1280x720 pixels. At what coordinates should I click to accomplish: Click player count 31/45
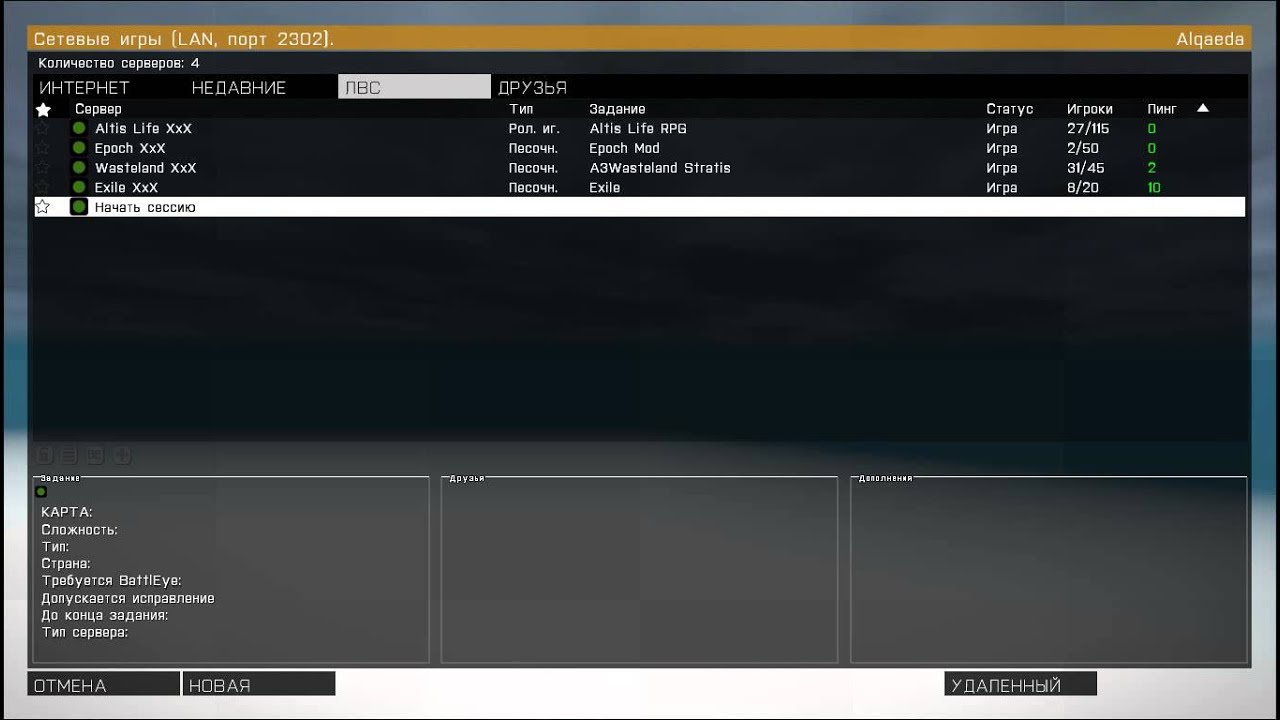tap(1086, 168)
